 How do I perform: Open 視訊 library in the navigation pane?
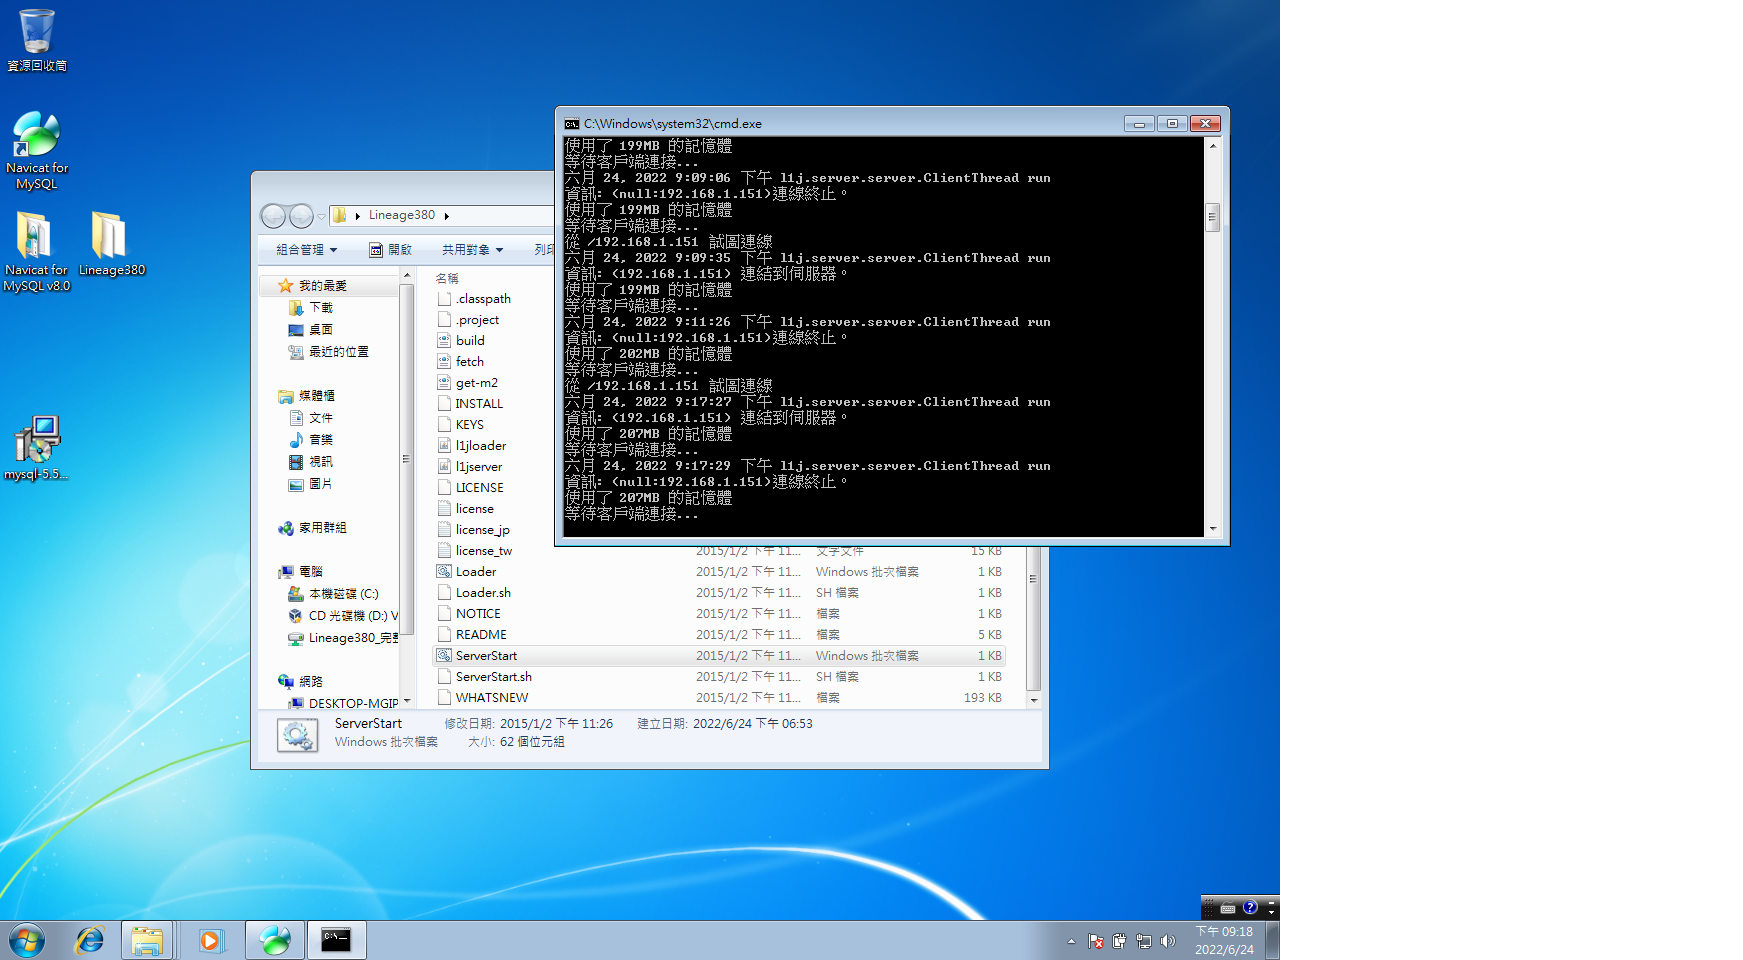pyautogui.click(x=310, y=462)
